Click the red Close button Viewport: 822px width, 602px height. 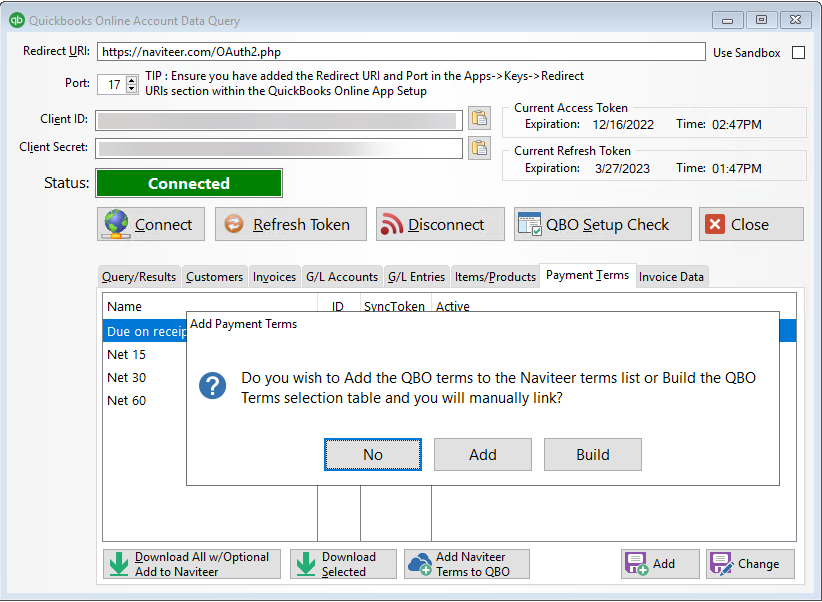751,224
